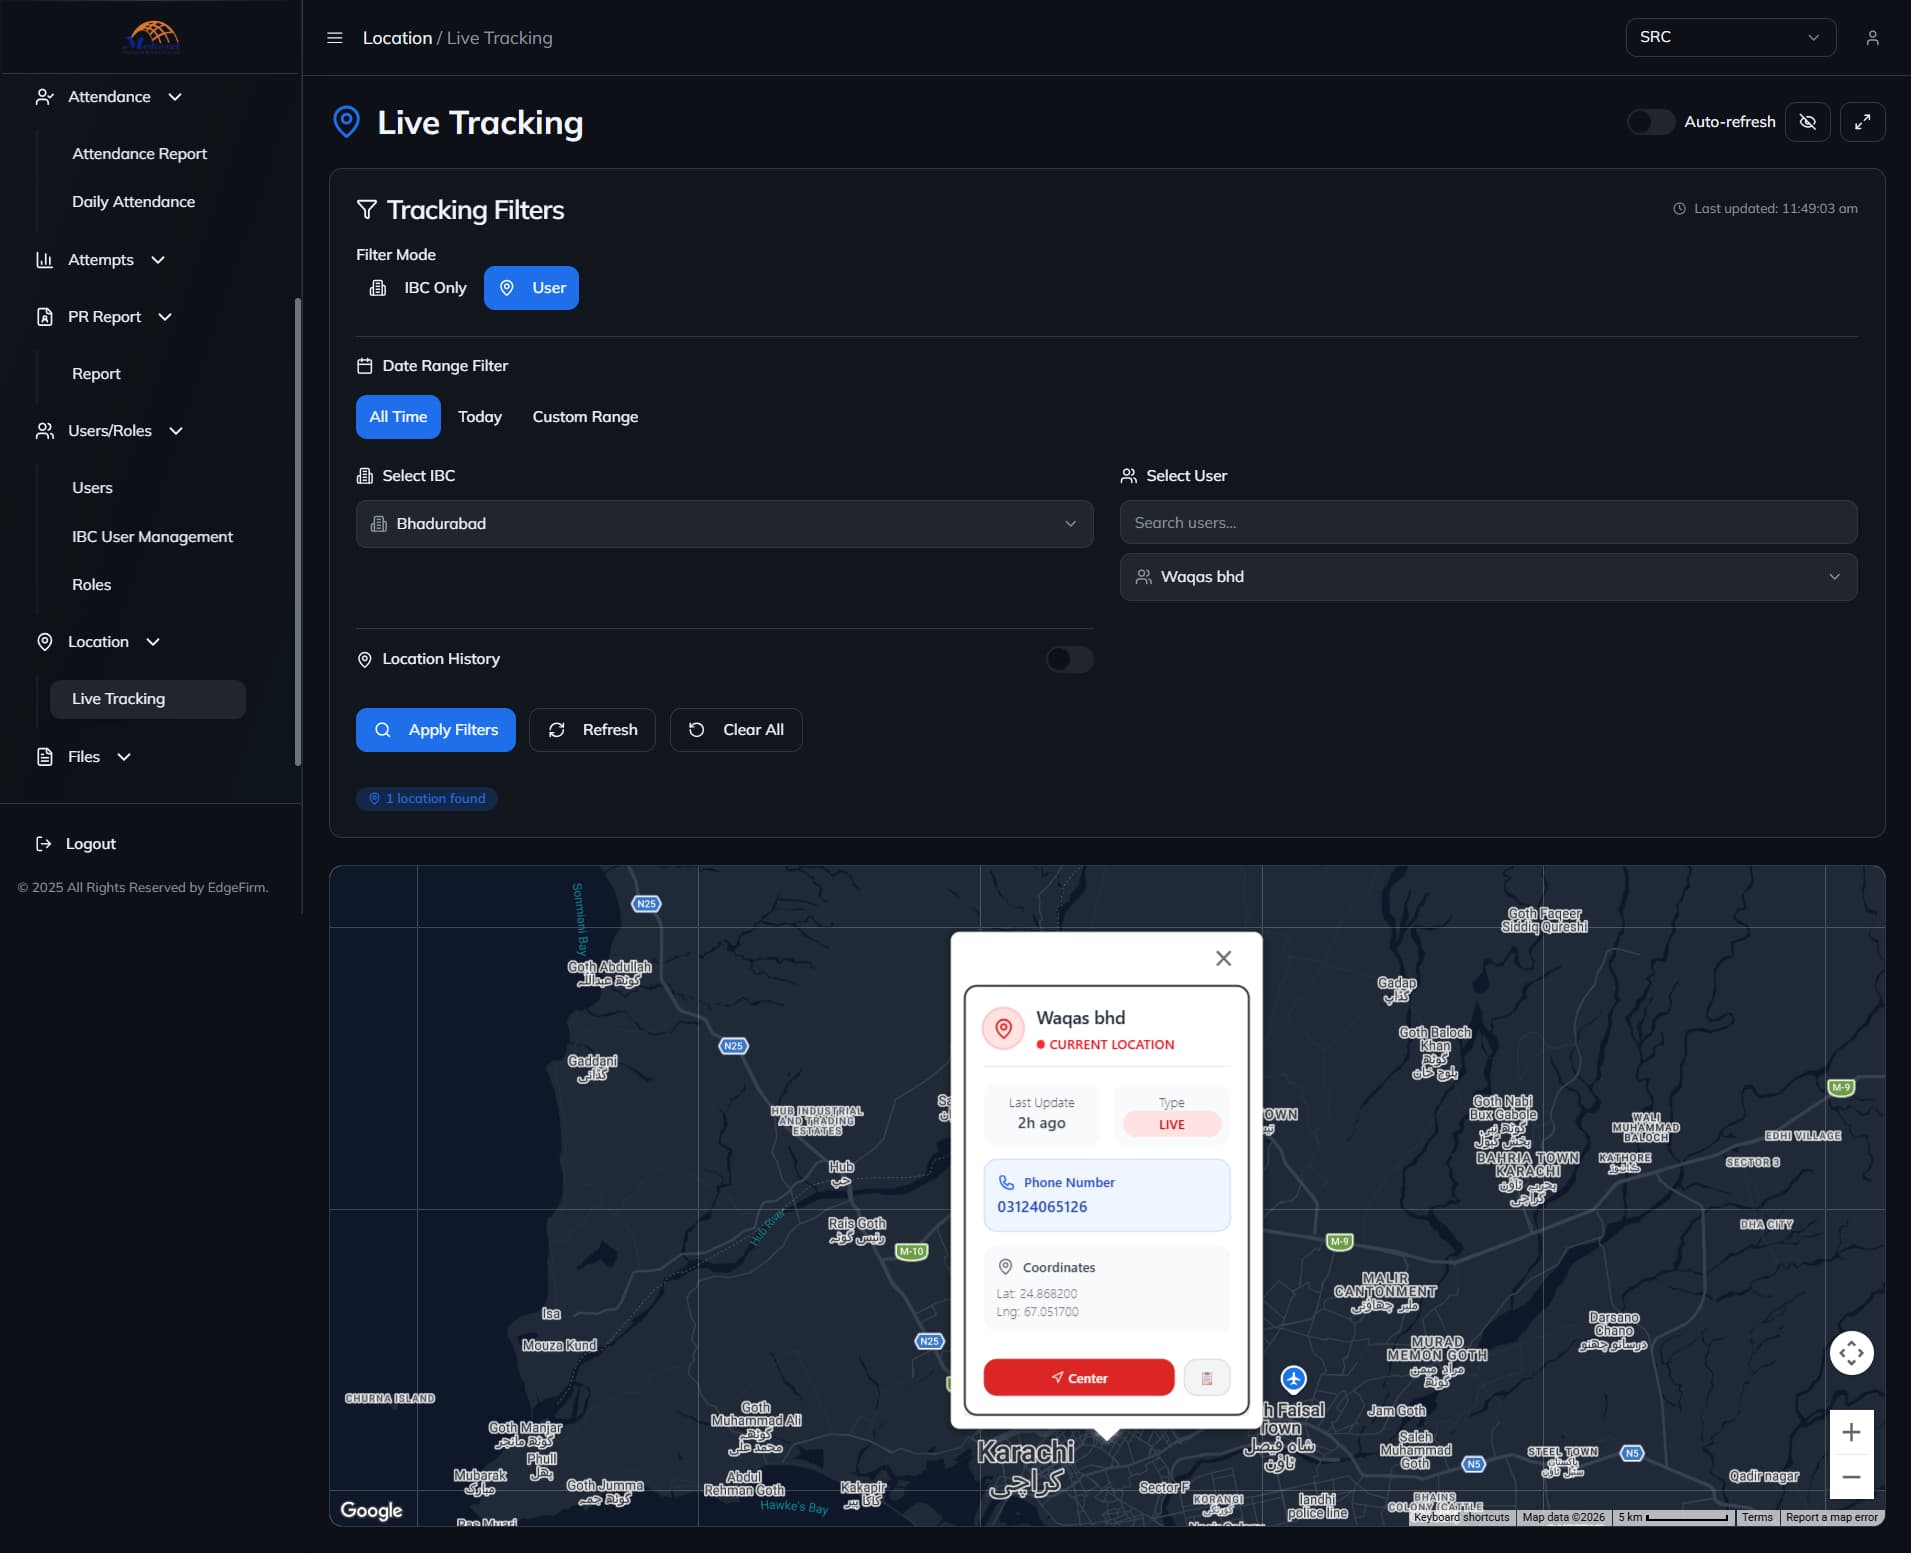1911x1553 pixels.
Task: Turn on Location History switch
Action: [1069, 659]
